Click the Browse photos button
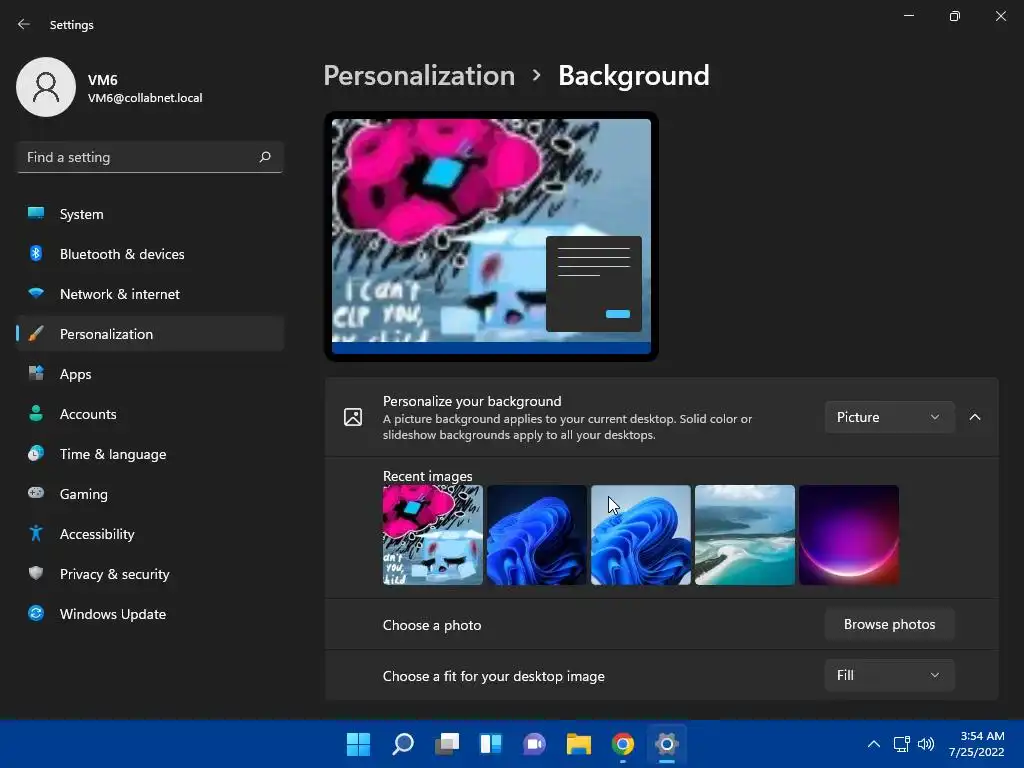Screen dimensions: 1024x768 click(x=889, y=624)
